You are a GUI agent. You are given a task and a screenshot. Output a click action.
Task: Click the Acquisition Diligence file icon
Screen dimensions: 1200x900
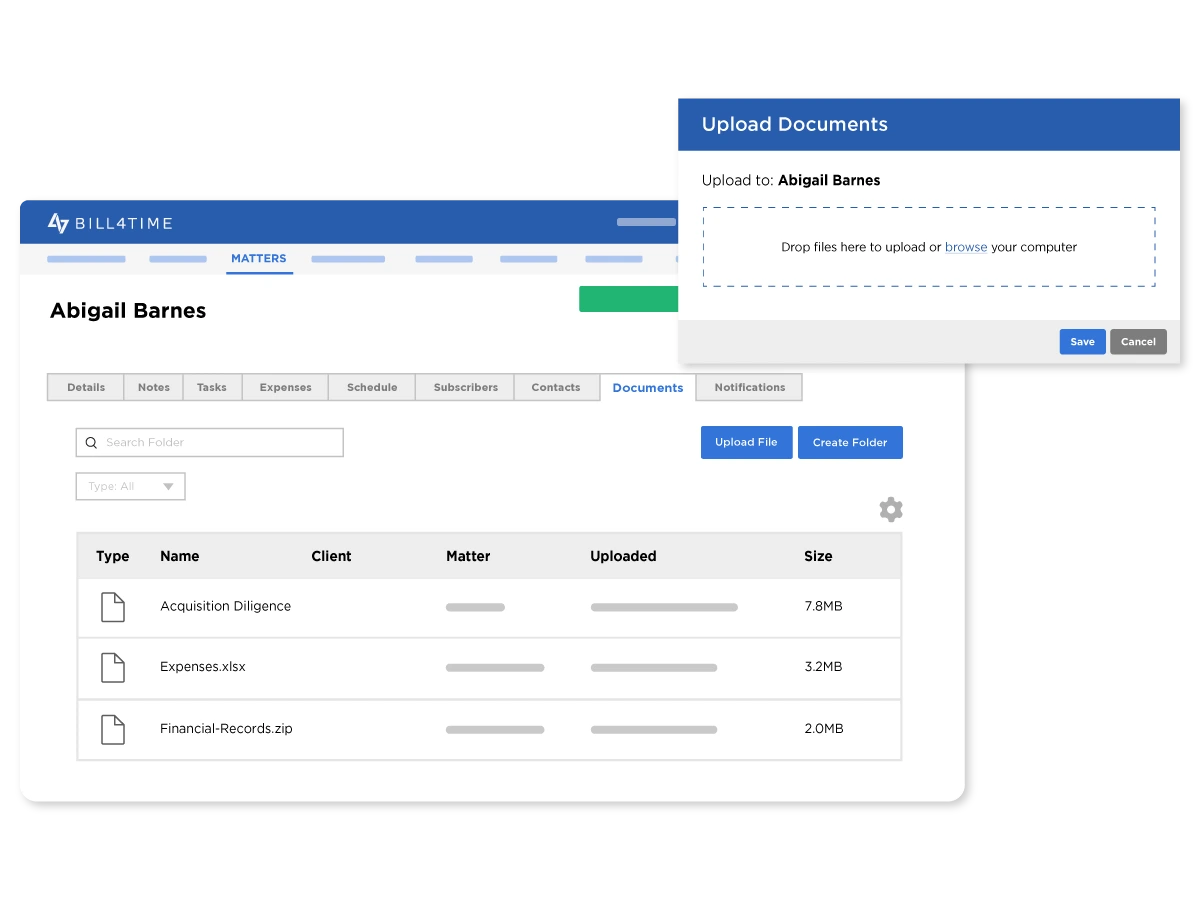click(x=113, y=607)
